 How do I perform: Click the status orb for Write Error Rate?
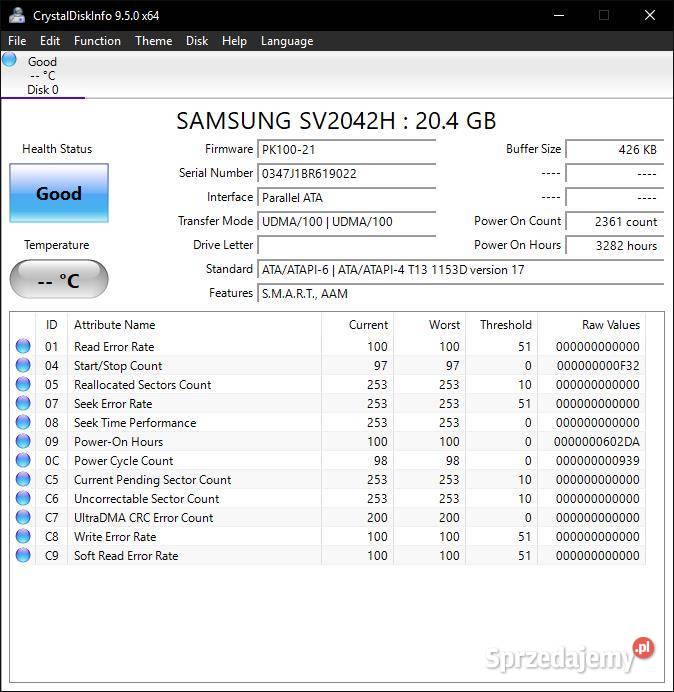(x=23, y=536)
